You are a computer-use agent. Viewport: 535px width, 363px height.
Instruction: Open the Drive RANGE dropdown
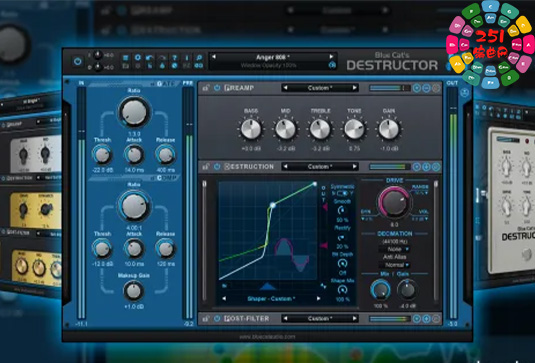click(421, 193)
